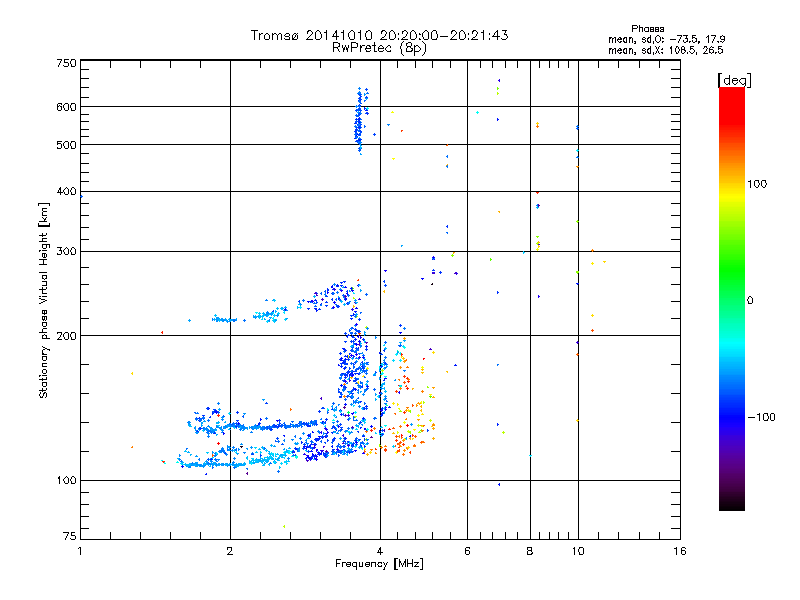Click the -100 label beside the colorbar
This screenshot has width=800, height=600.
point(761,417)
